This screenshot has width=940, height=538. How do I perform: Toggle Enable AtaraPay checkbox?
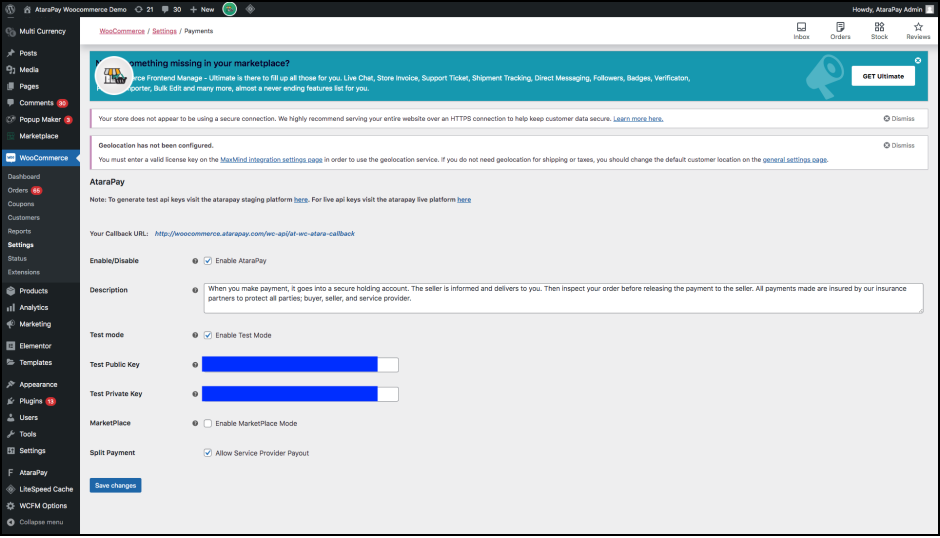[207, 261]
